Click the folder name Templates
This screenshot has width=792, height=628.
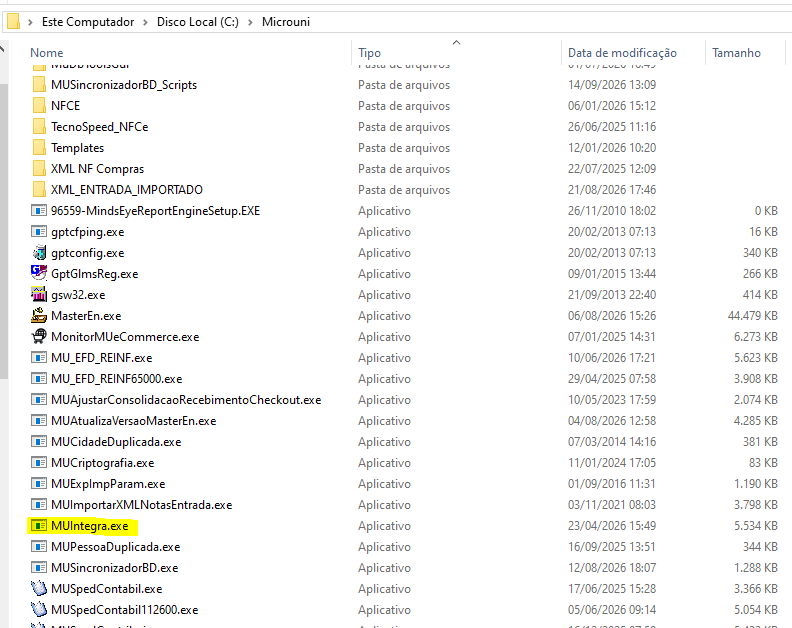coord(77,148)
